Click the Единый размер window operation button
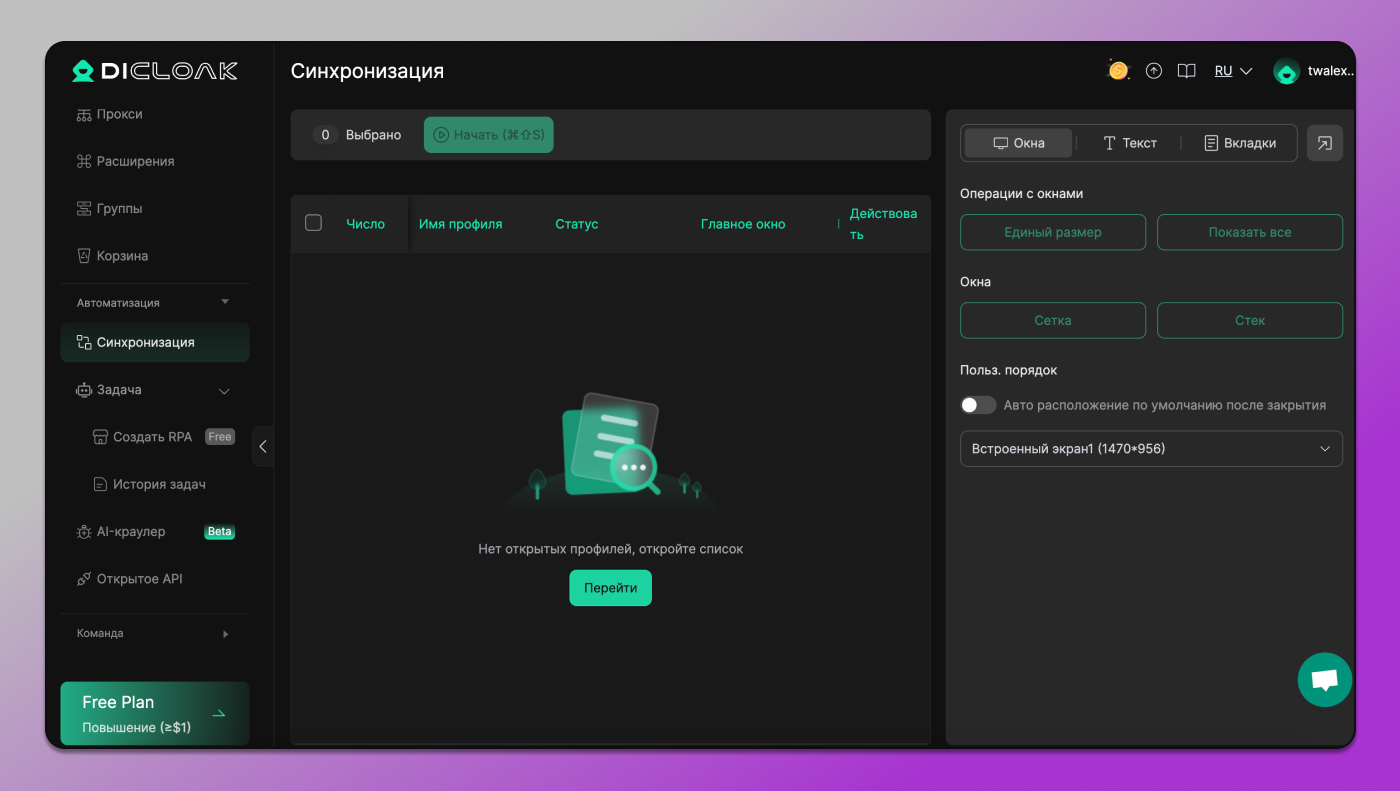 click(x=1052, y=231)
